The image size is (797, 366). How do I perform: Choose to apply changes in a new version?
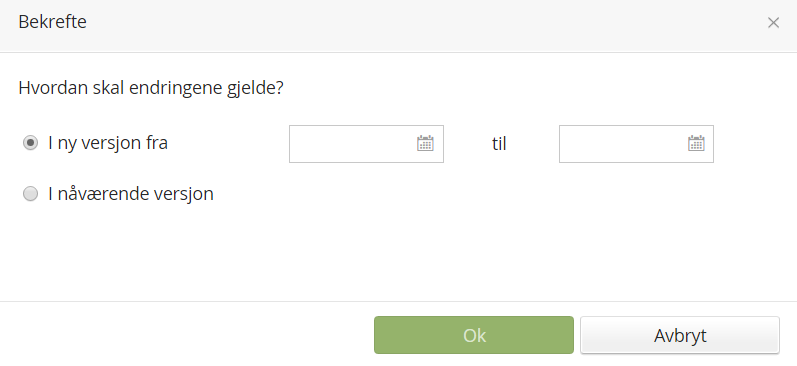point(30,143)
